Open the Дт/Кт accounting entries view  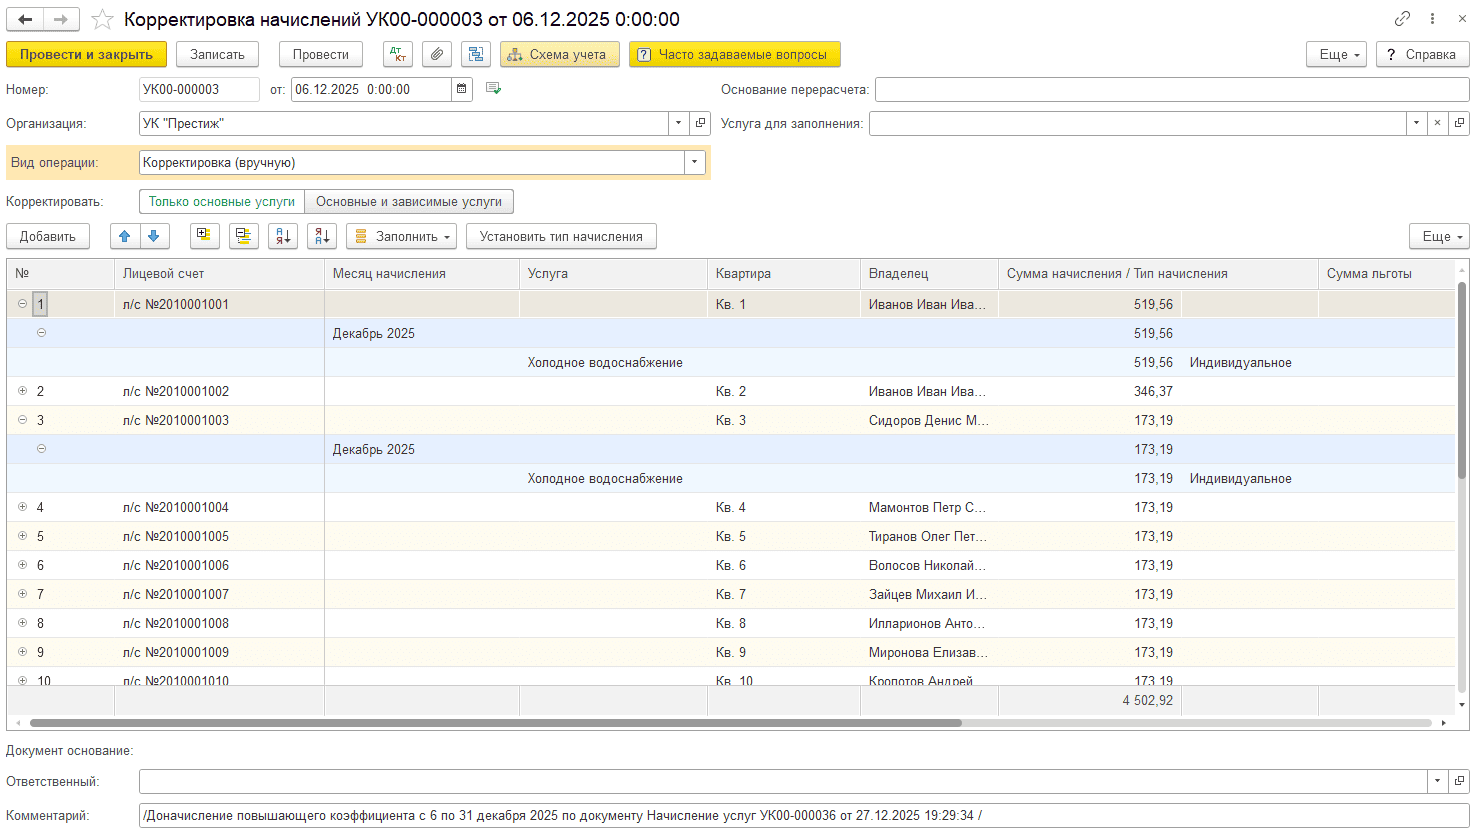pos(398,55)
